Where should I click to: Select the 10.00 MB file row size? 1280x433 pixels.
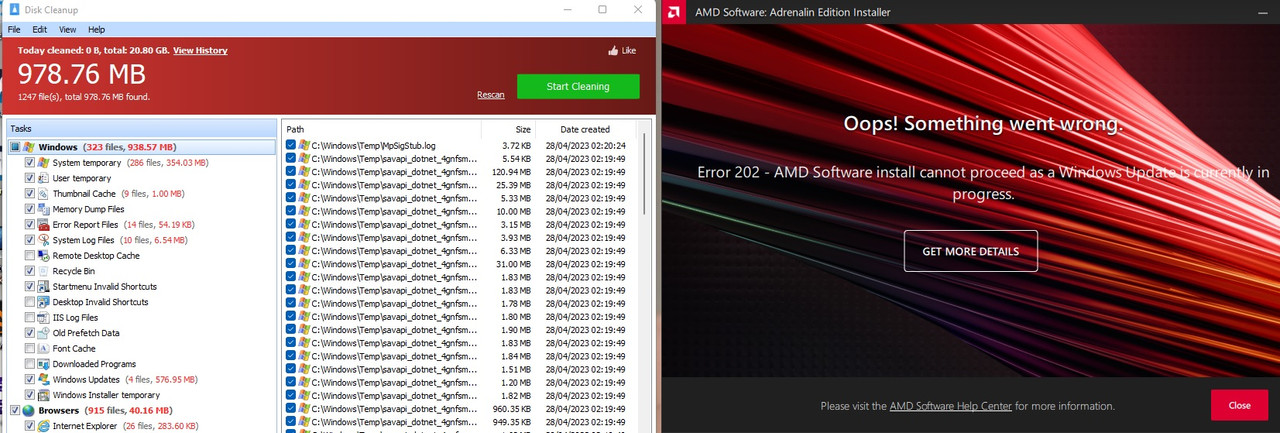516,212
